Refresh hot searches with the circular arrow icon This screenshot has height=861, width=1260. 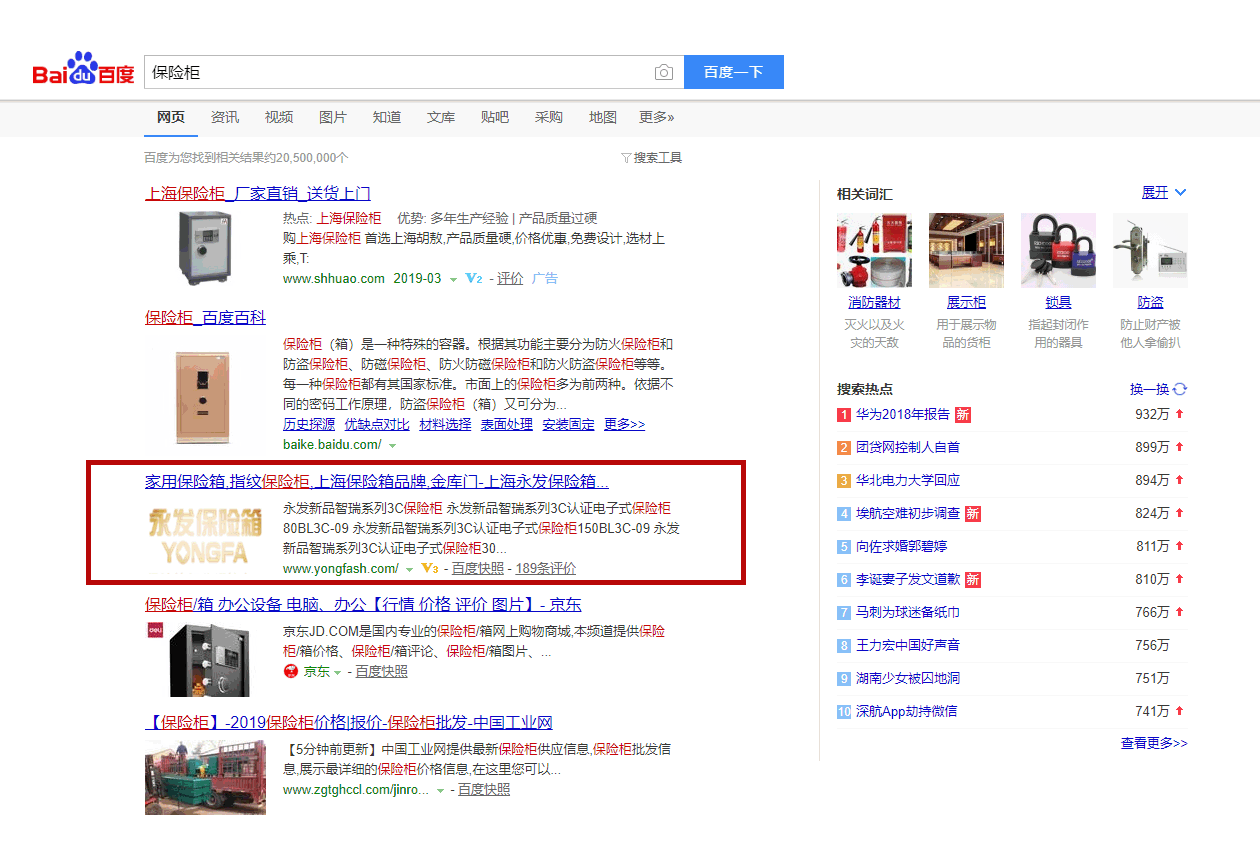(x=1180, y=389)
